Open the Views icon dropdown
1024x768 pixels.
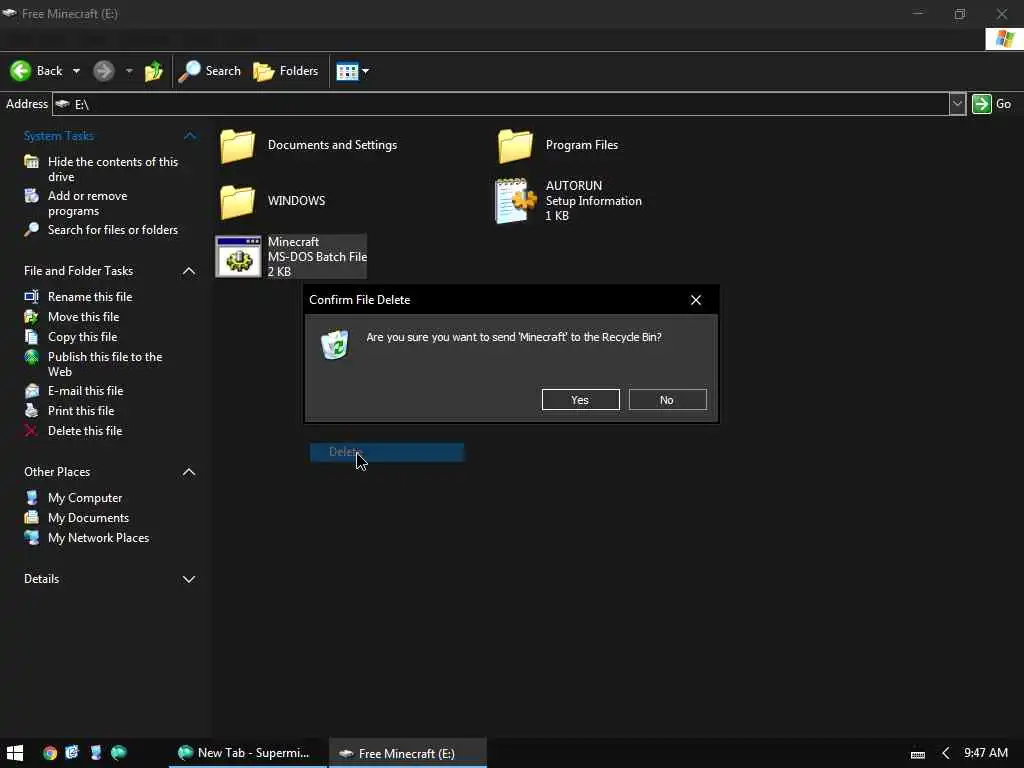(x=352, y=71)
